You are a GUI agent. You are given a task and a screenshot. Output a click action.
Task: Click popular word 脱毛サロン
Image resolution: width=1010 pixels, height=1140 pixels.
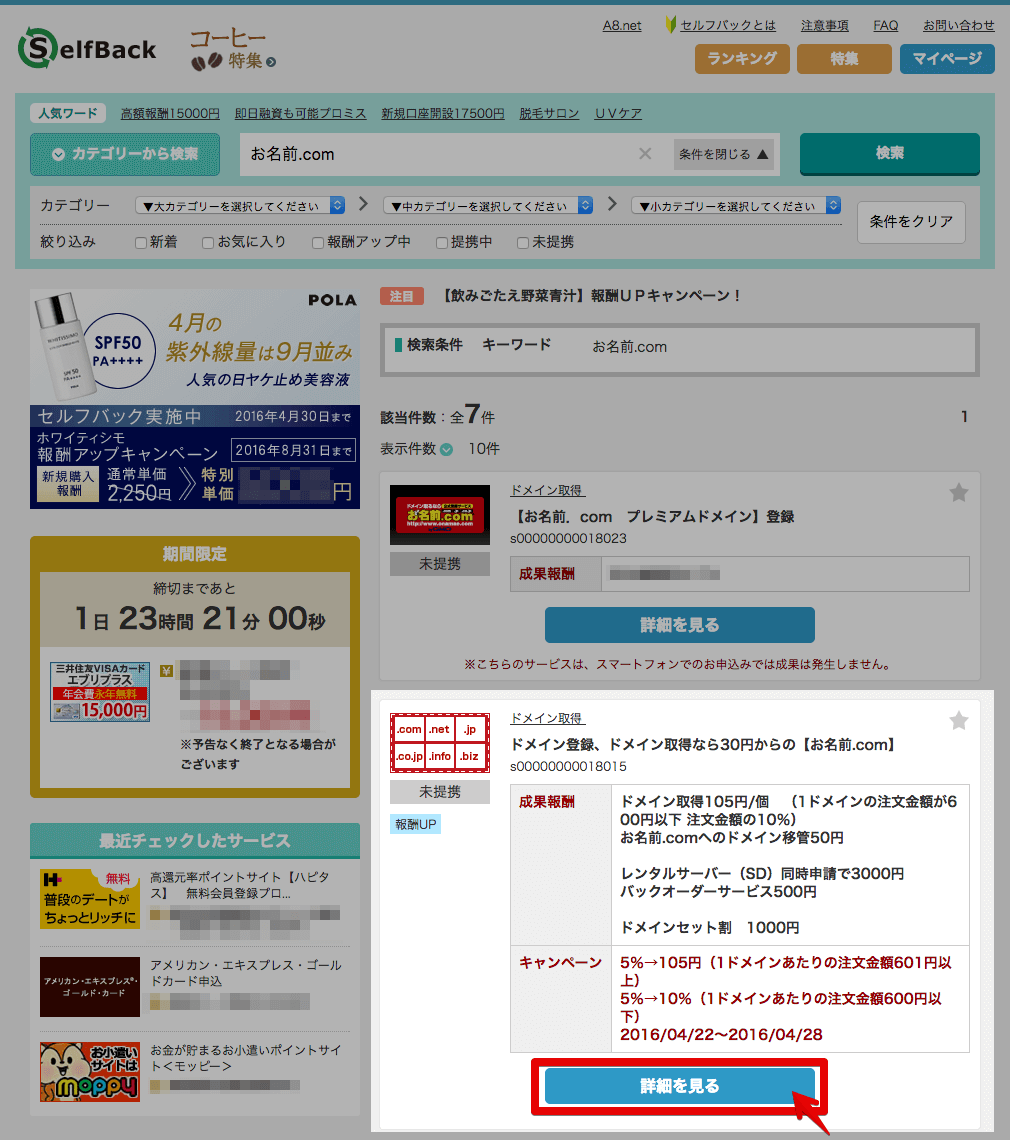(x=549, y=113)
